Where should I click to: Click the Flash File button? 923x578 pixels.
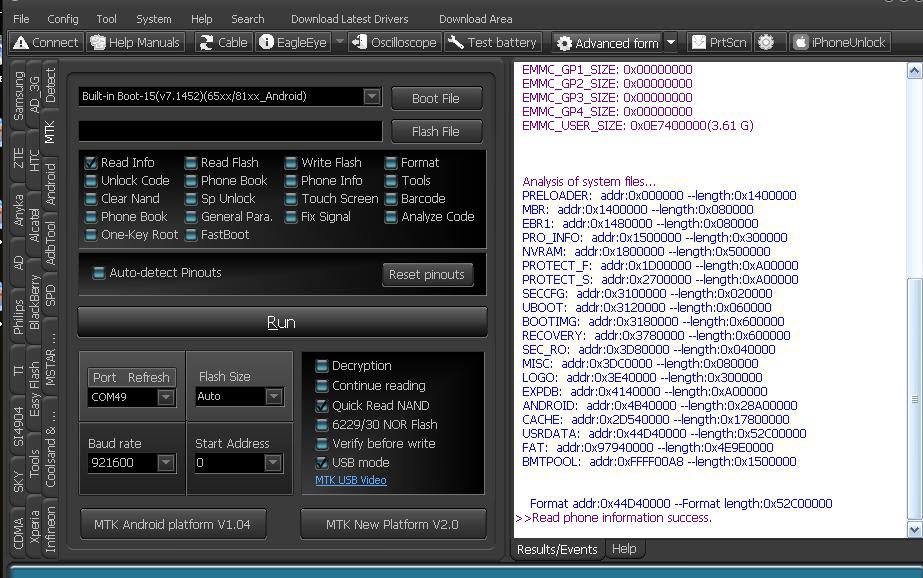(436, 131)
